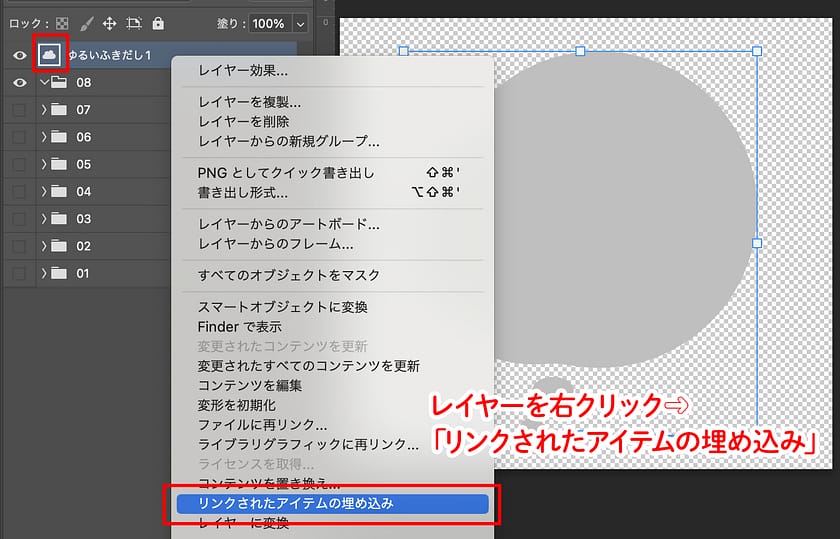Click the cloud thumbnail of ゆるいふきだし1 layer
This screenshot has height=539, width=840.
[51, 55]
